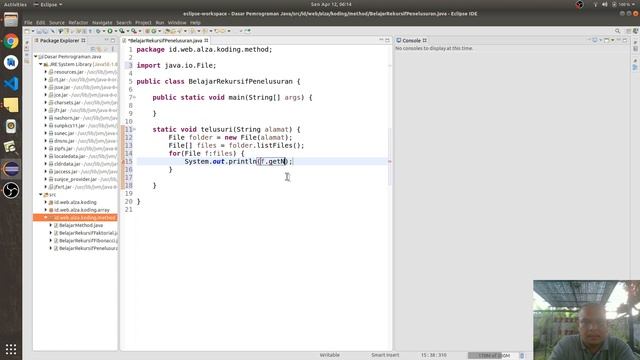640x360 pixels.
Task: Expand the BelajarMethod.java node
Action: point(51,225)
